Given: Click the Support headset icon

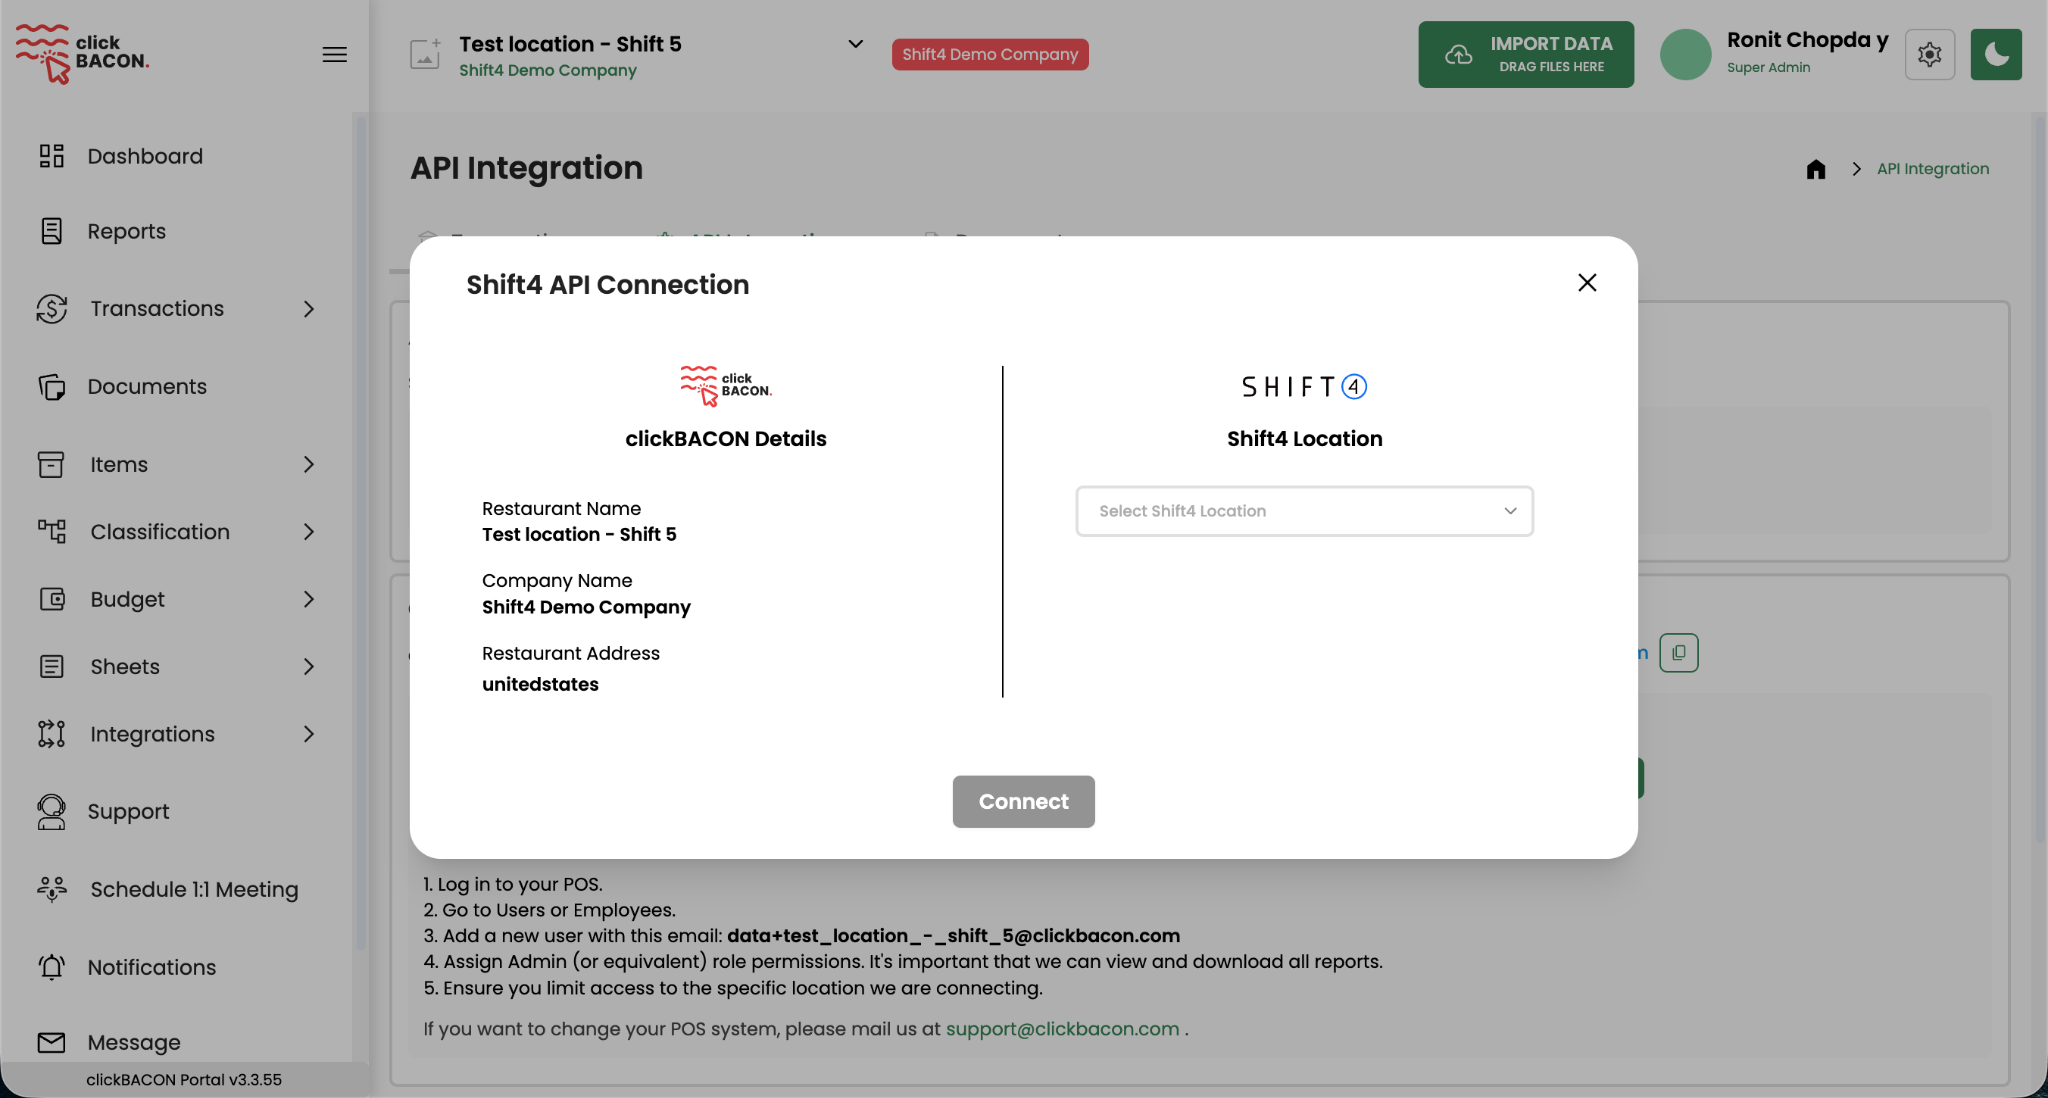Looking at the screenshot, I should point(52,812).
